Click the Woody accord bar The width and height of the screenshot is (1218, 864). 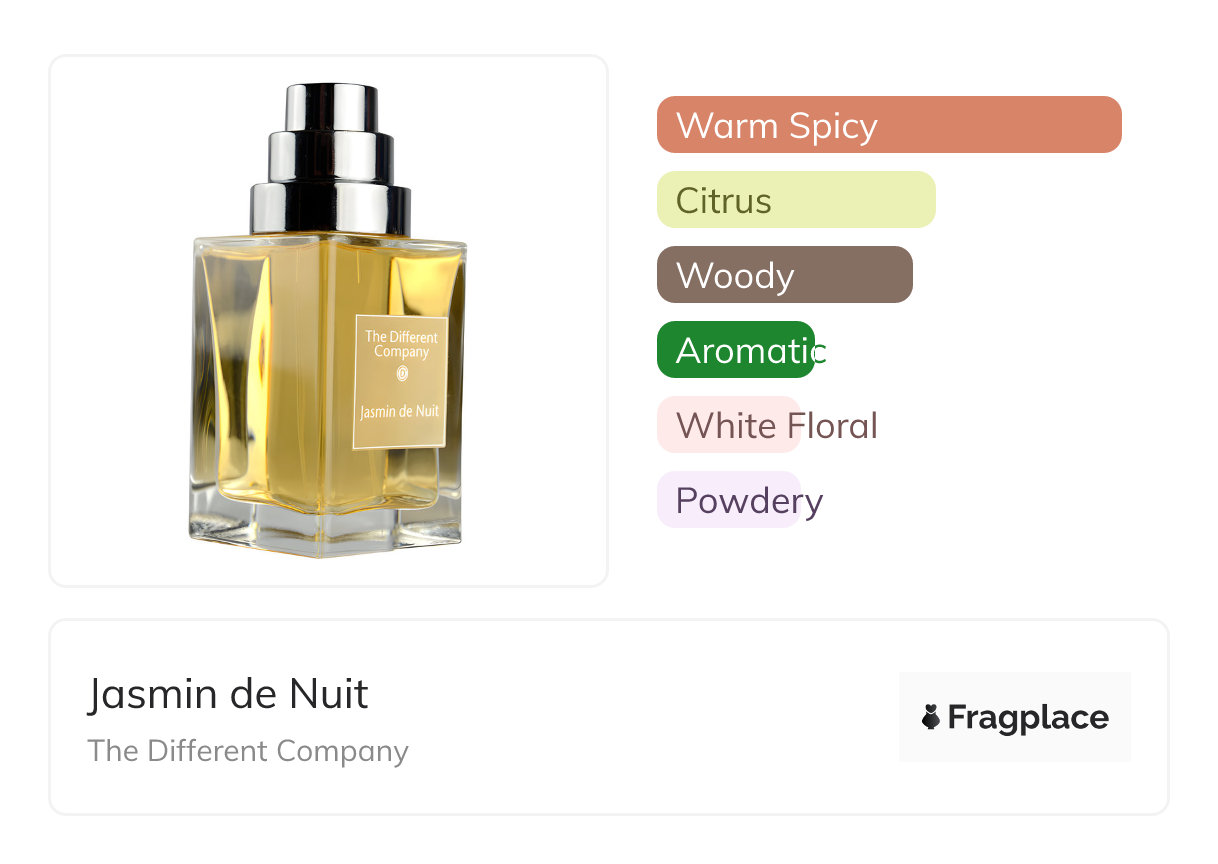click(785, 275)
